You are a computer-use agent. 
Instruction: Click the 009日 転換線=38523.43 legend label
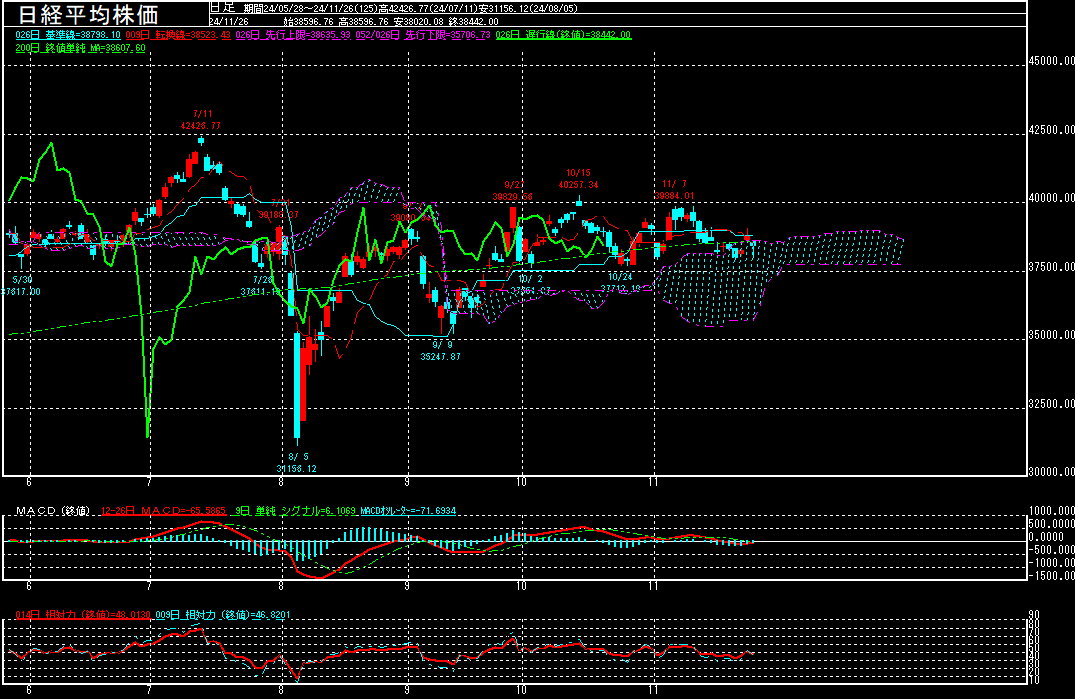178,34
